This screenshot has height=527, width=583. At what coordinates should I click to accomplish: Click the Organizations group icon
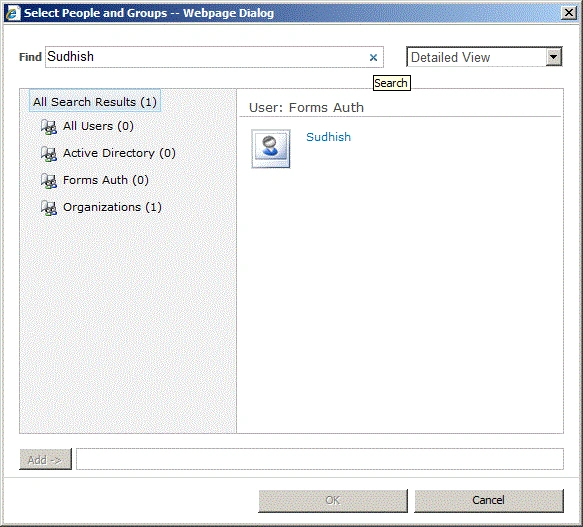pyautogui.click(x=49, y=208)
